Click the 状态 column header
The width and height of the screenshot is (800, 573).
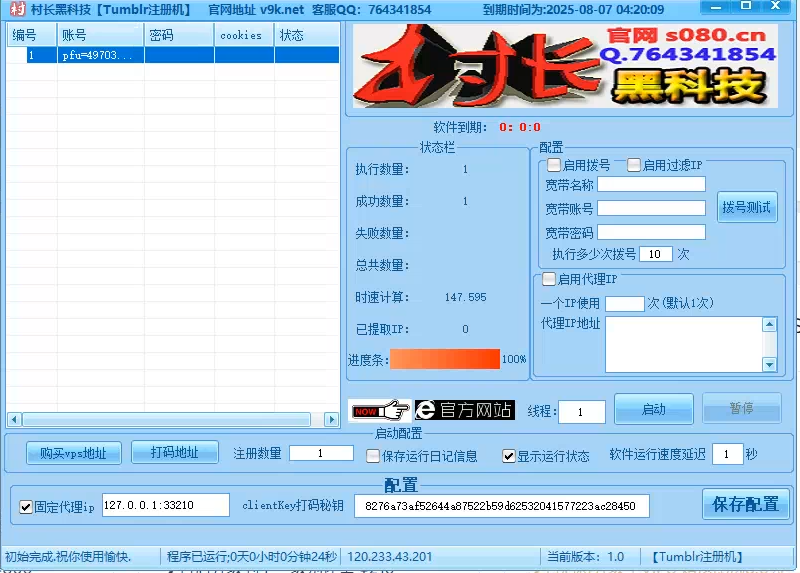307,35
